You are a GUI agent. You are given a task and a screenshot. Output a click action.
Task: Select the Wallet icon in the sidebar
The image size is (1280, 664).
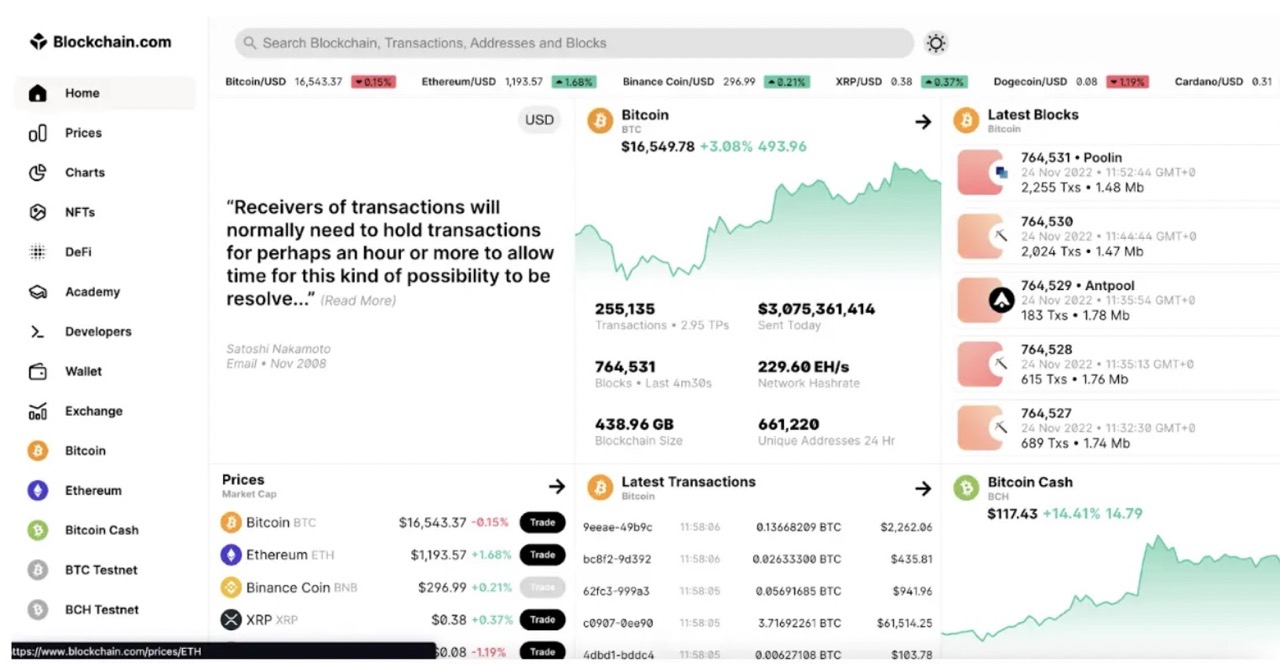tap(36, 371)
